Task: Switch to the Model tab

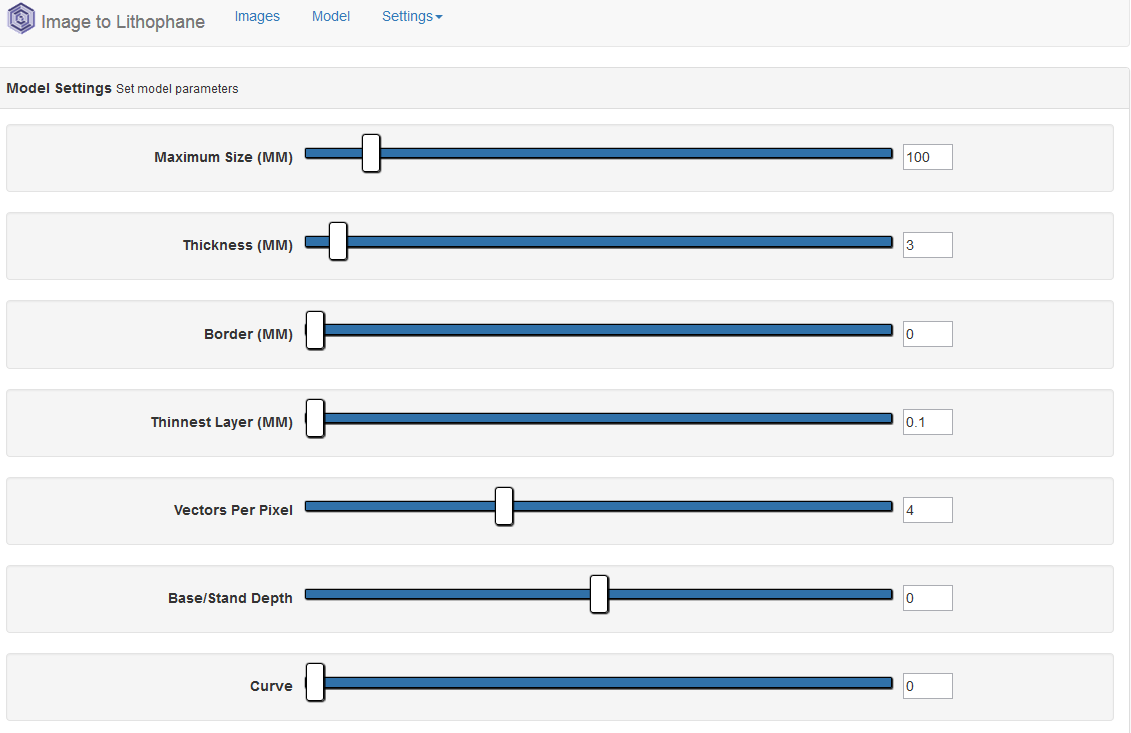Action: pos(331,17)
